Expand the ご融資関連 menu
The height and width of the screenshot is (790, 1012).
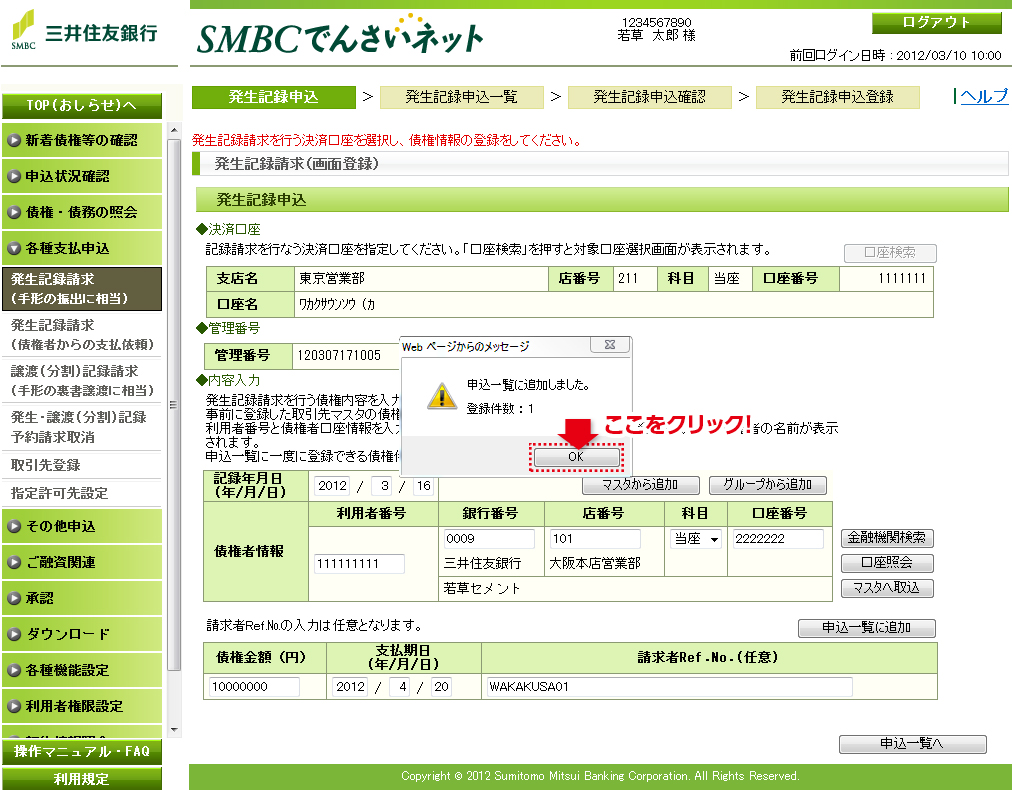point(82,562)
